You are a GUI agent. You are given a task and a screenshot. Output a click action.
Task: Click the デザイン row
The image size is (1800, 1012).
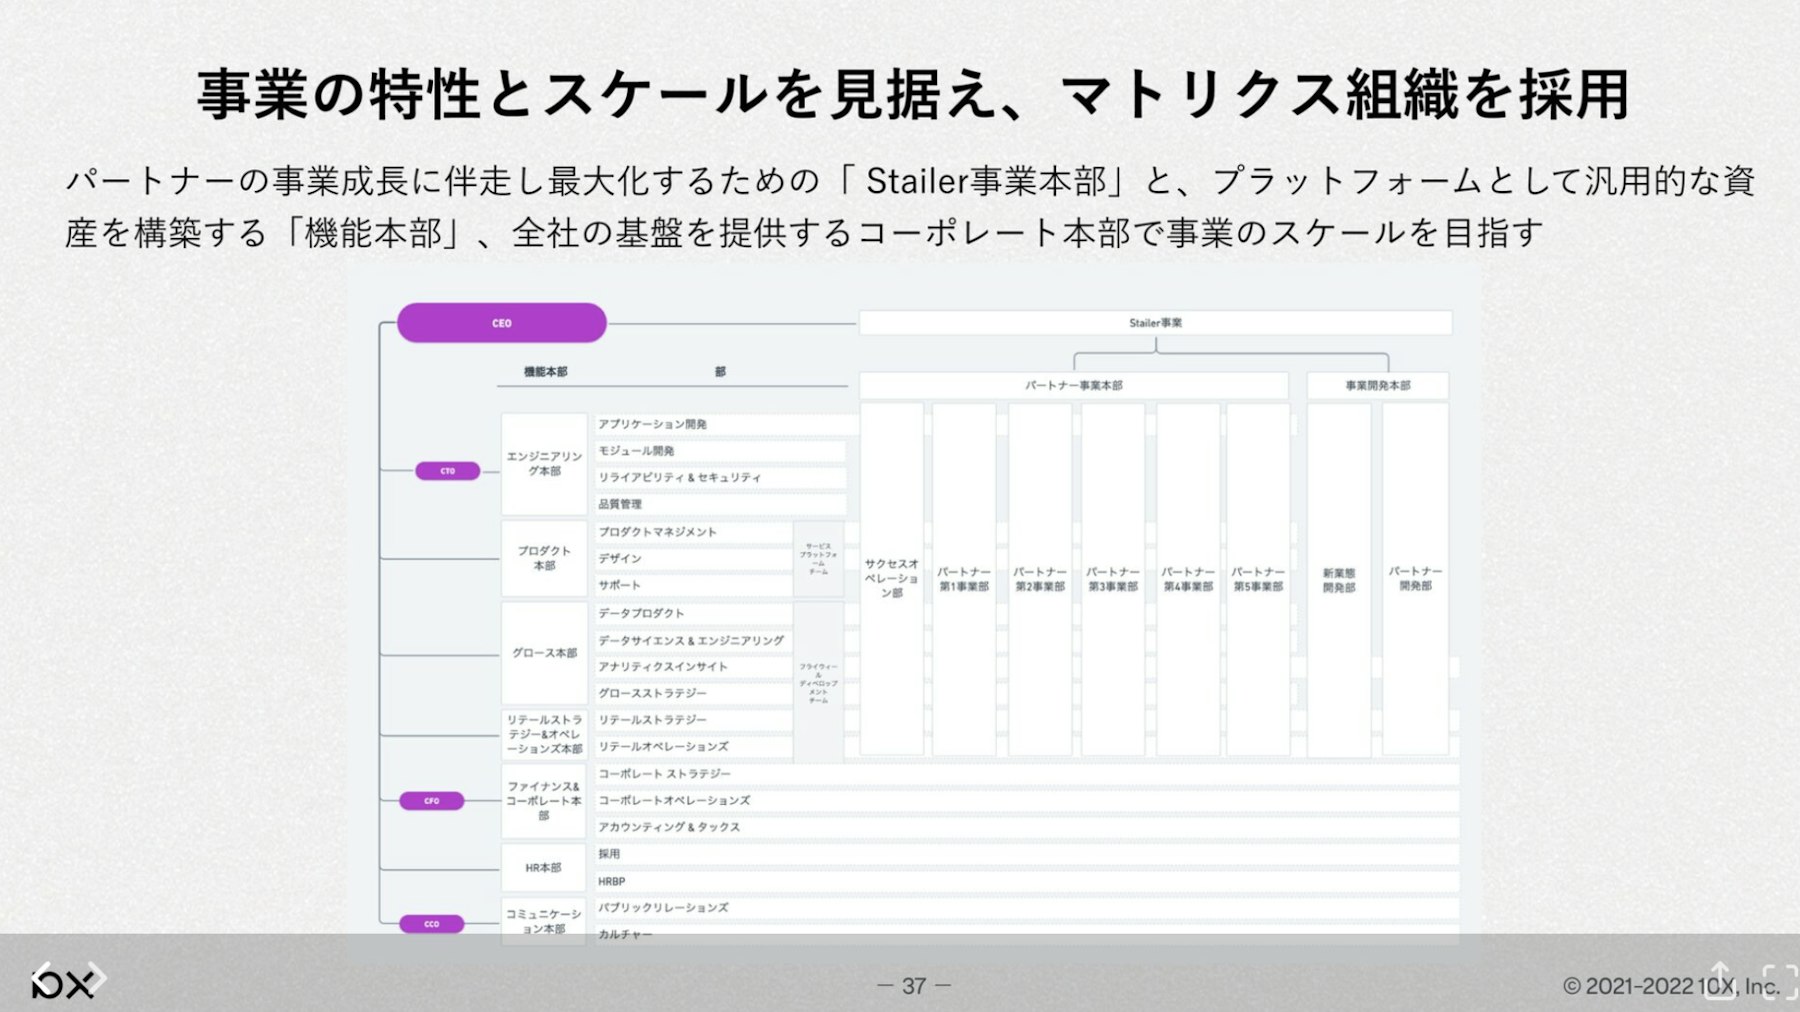pos(694,559)
